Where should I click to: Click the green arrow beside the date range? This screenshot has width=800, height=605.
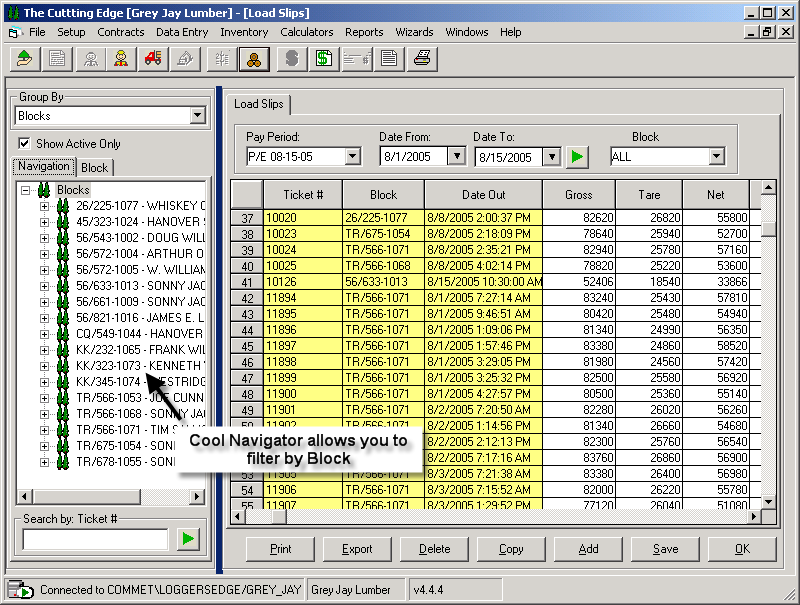(x=577, y=157)
